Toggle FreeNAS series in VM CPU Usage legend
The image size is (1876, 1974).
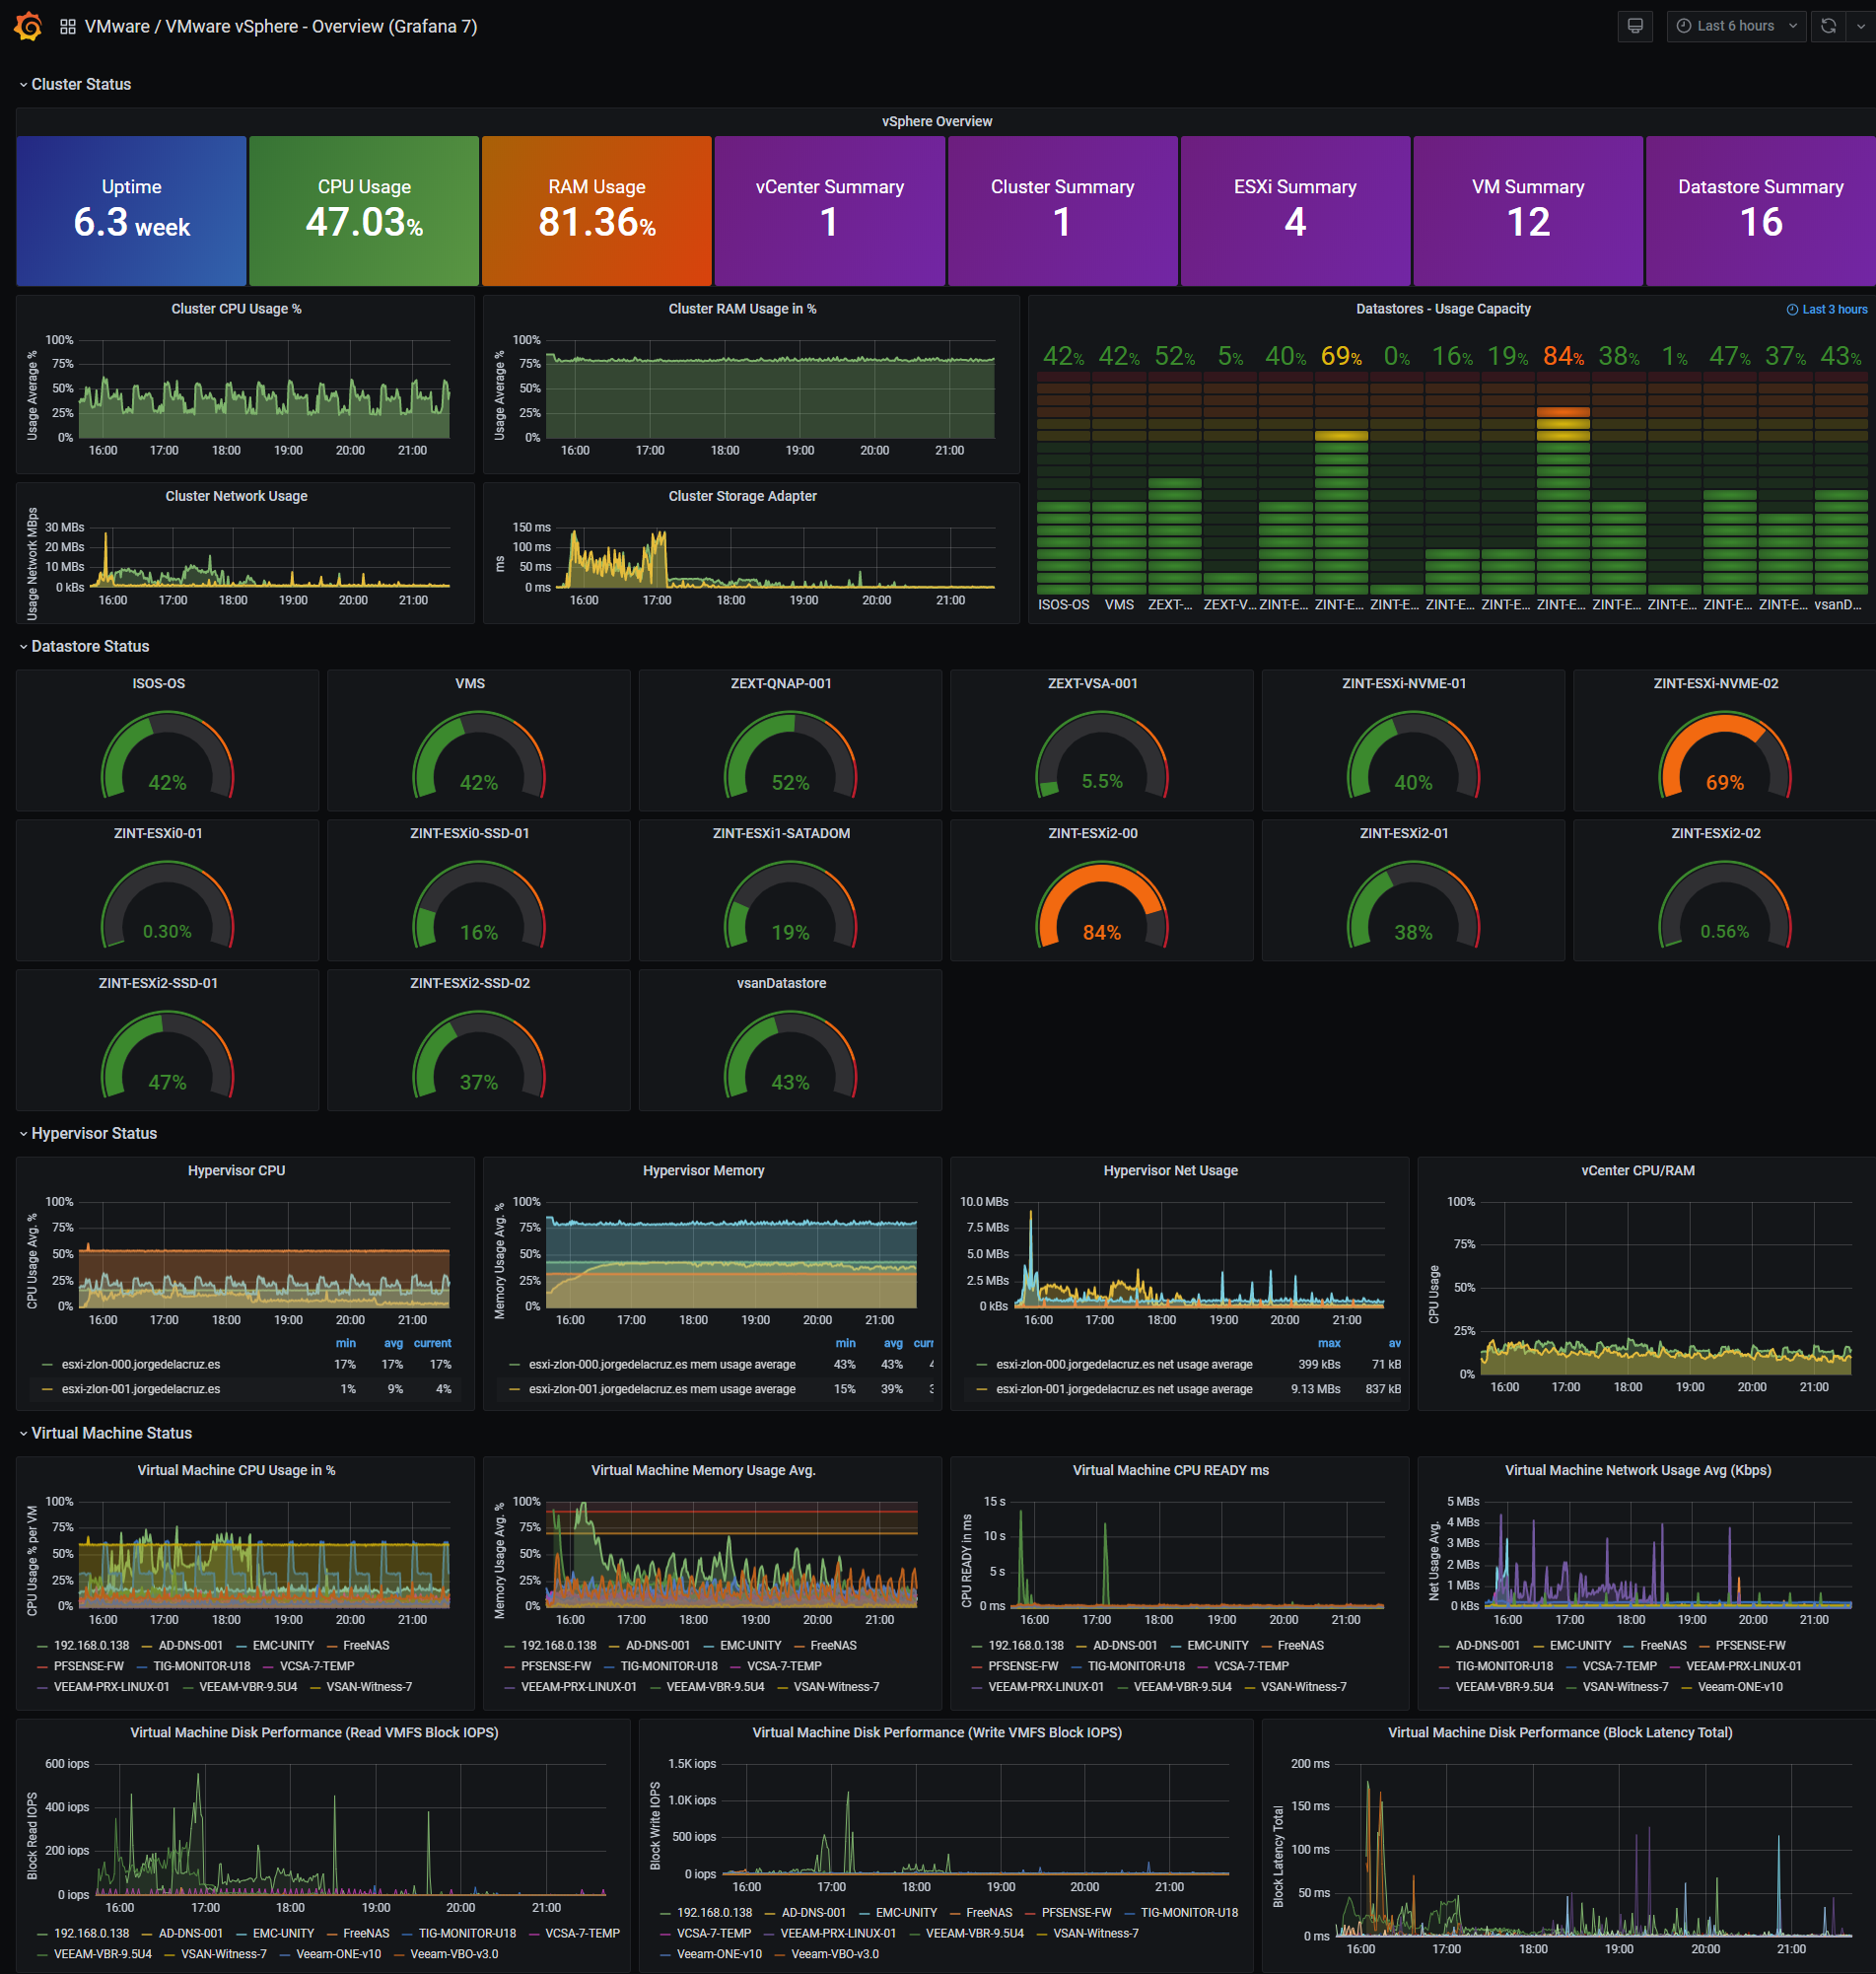[366, 1645]
